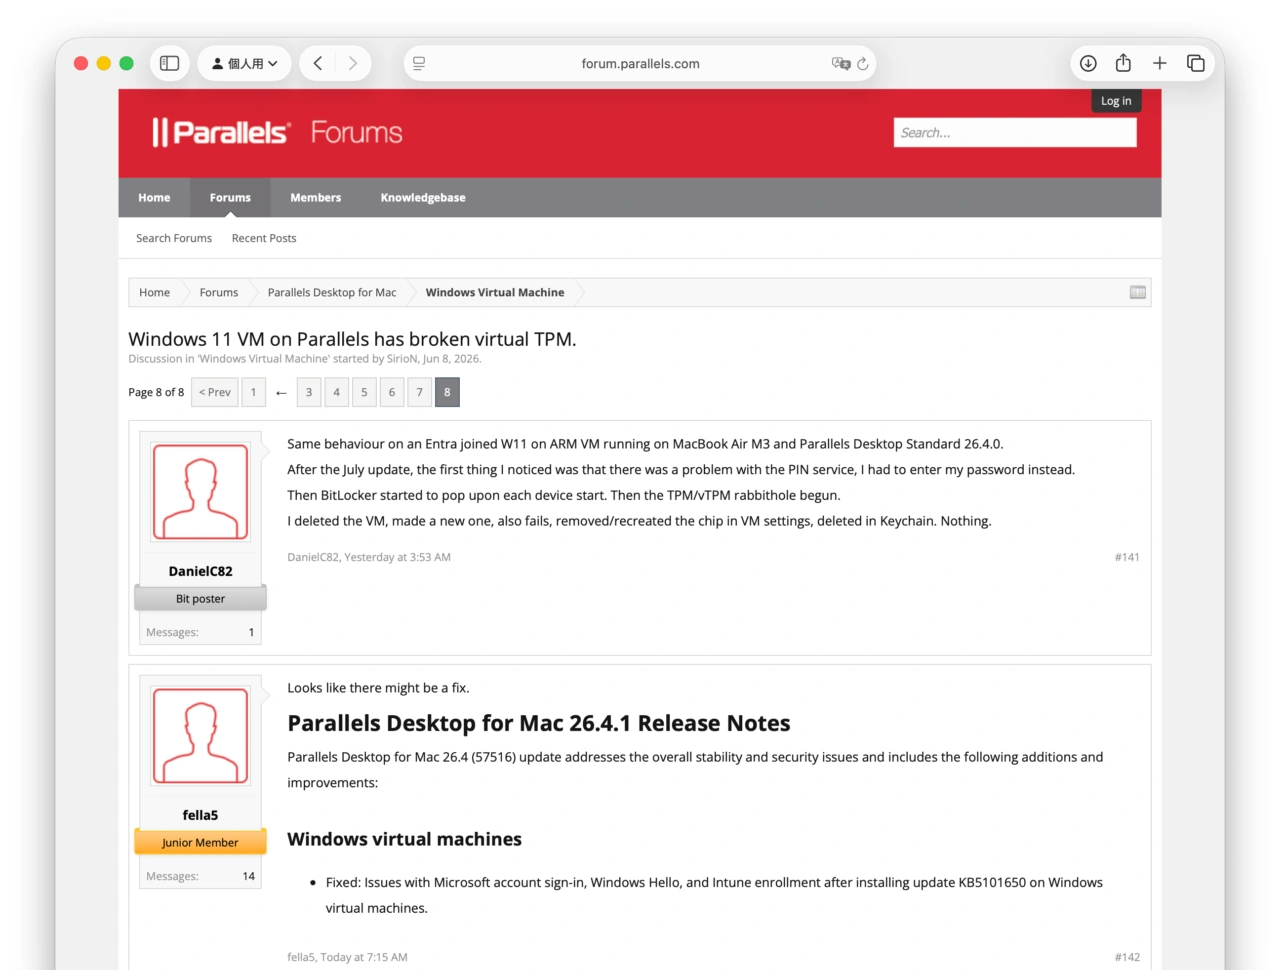This screenshot has height=970, width=1280.
Task: Open Recent Posts link
Action: pos(264,238)
